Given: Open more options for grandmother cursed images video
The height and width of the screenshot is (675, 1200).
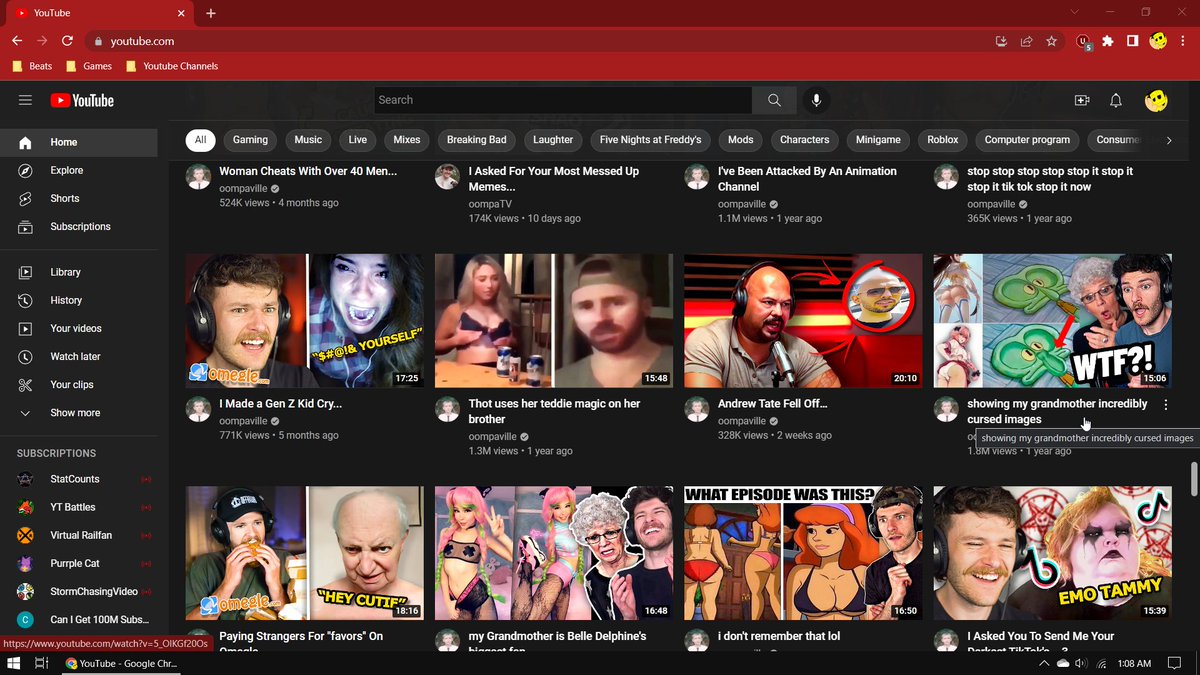Looking at the screenshot, I should tap(1166, 405).
